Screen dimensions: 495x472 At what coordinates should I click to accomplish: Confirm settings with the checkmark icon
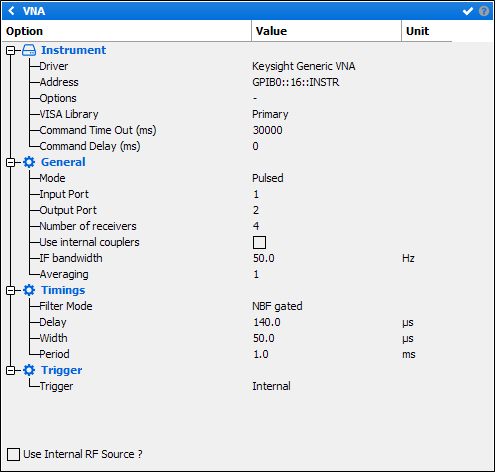(x=468, y=11)
